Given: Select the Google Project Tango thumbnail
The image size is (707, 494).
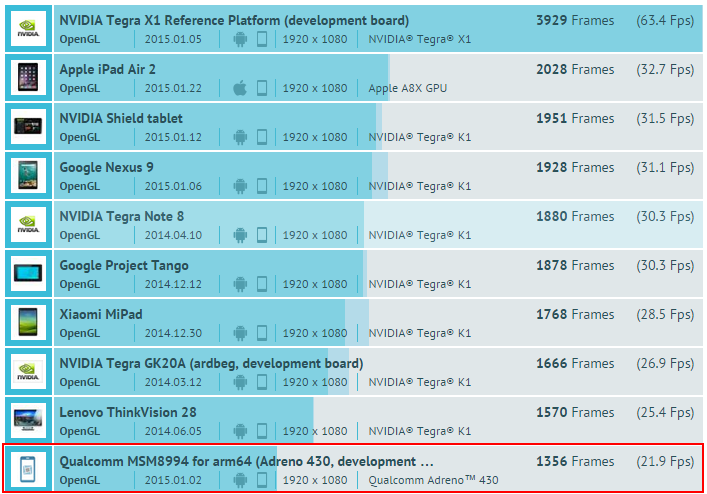Looking at the screenshot, I should [x=28, y=274].
